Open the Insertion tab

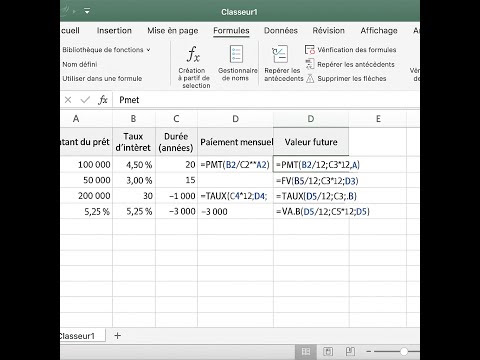tap(114, 31)
